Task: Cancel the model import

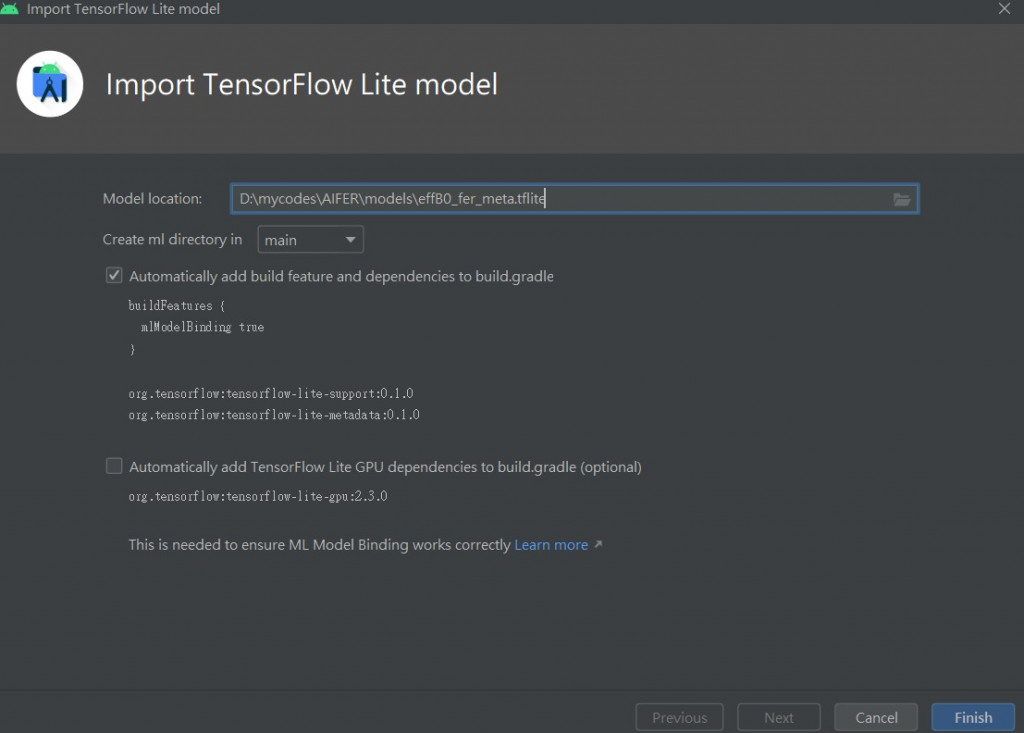Action: 876,717
